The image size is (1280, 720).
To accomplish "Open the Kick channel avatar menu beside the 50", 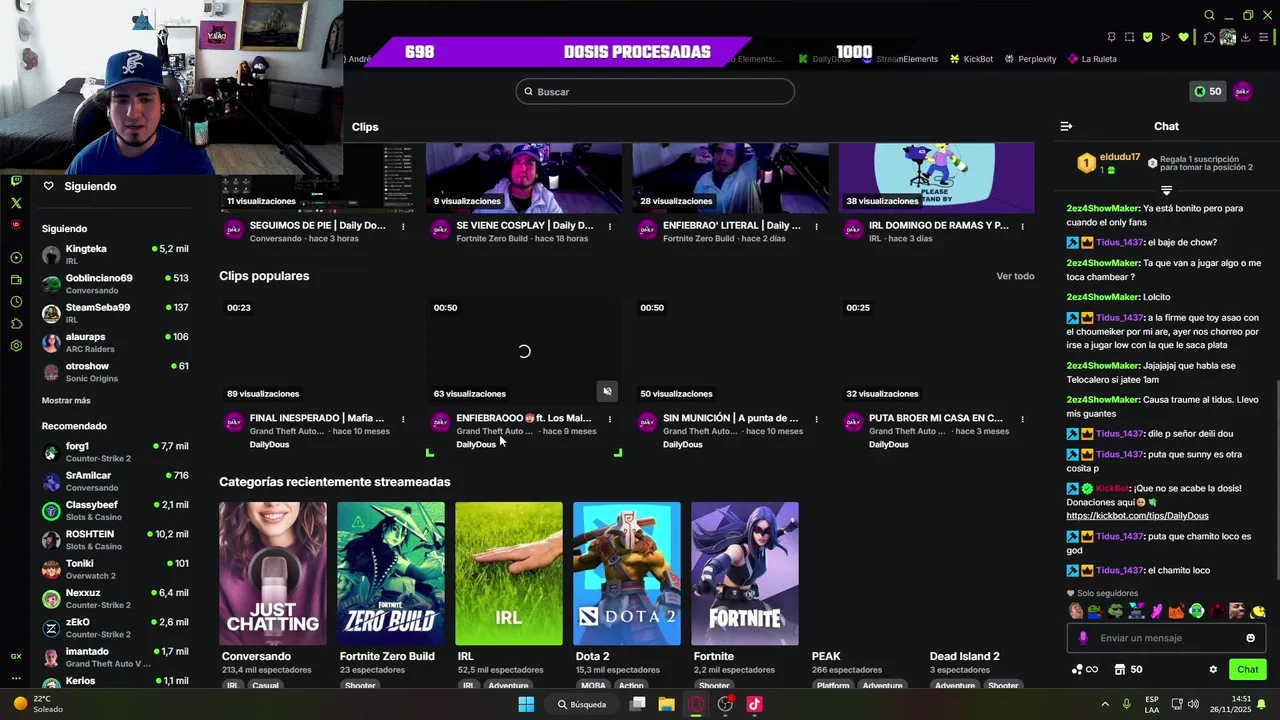I will pos(1242,91).
